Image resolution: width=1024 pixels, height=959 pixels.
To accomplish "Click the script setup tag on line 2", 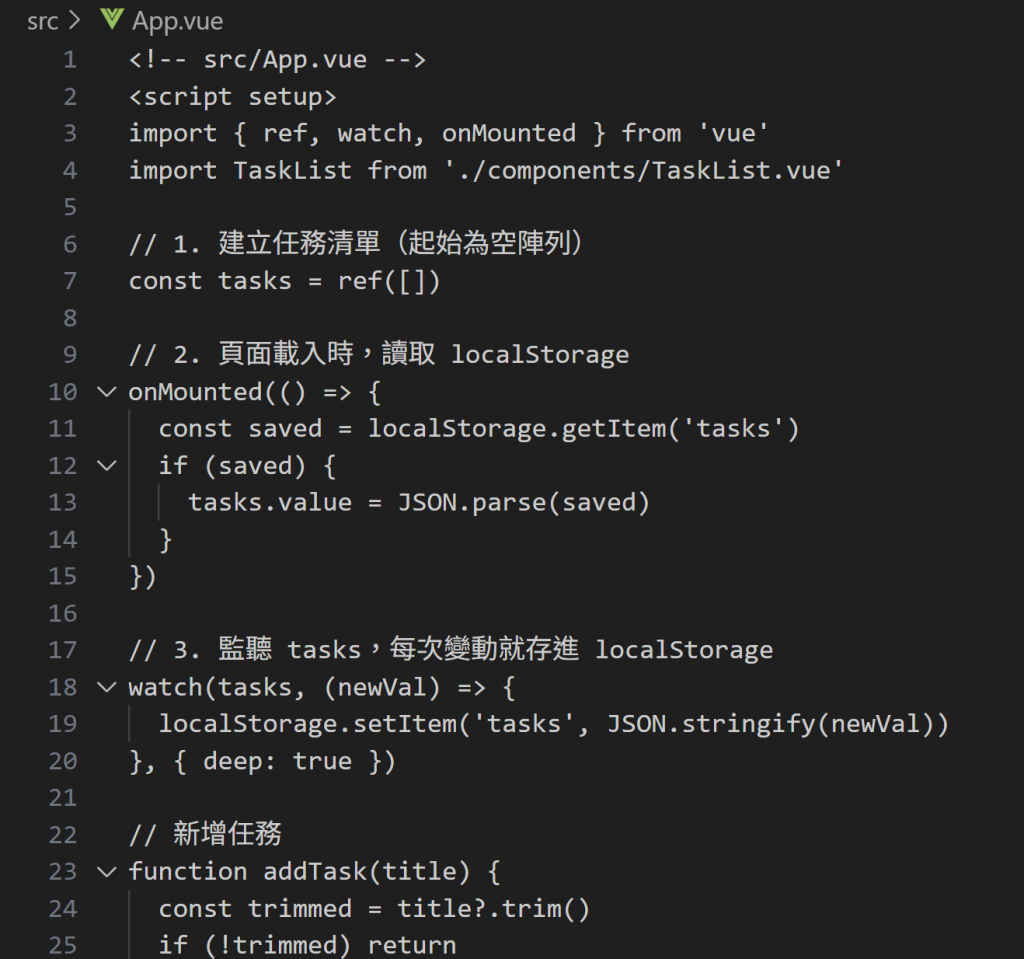I will coord(232,97).
